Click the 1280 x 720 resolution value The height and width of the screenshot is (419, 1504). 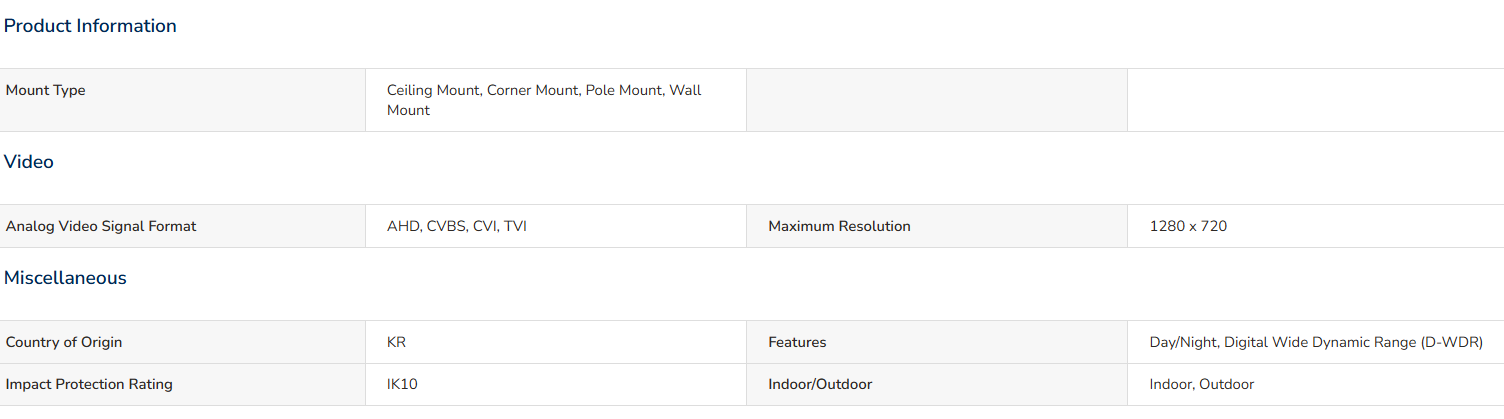[x=1188, y=226]
